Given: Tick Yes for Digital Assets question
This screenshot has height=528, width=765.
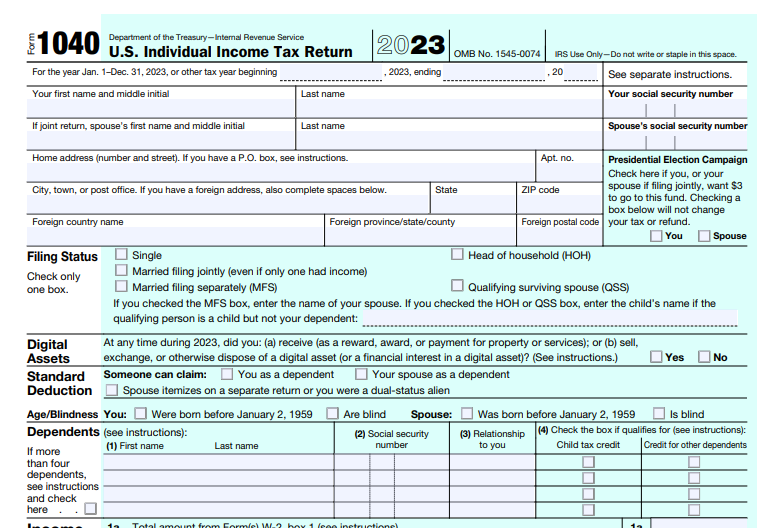Looking at the screenshot, I should click(656, 357).
